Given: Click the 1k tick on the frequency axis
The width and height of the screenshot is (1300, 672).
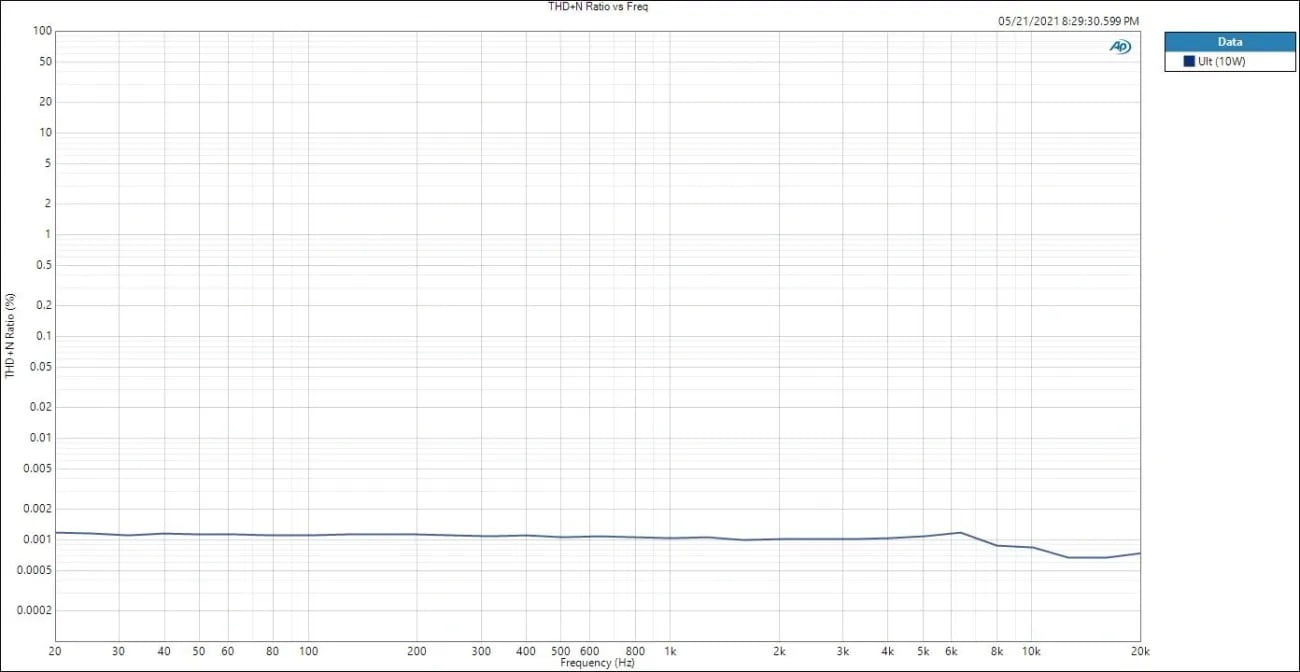Looking at the screenshot, I should pyautogui.click(x=671, y=651).
